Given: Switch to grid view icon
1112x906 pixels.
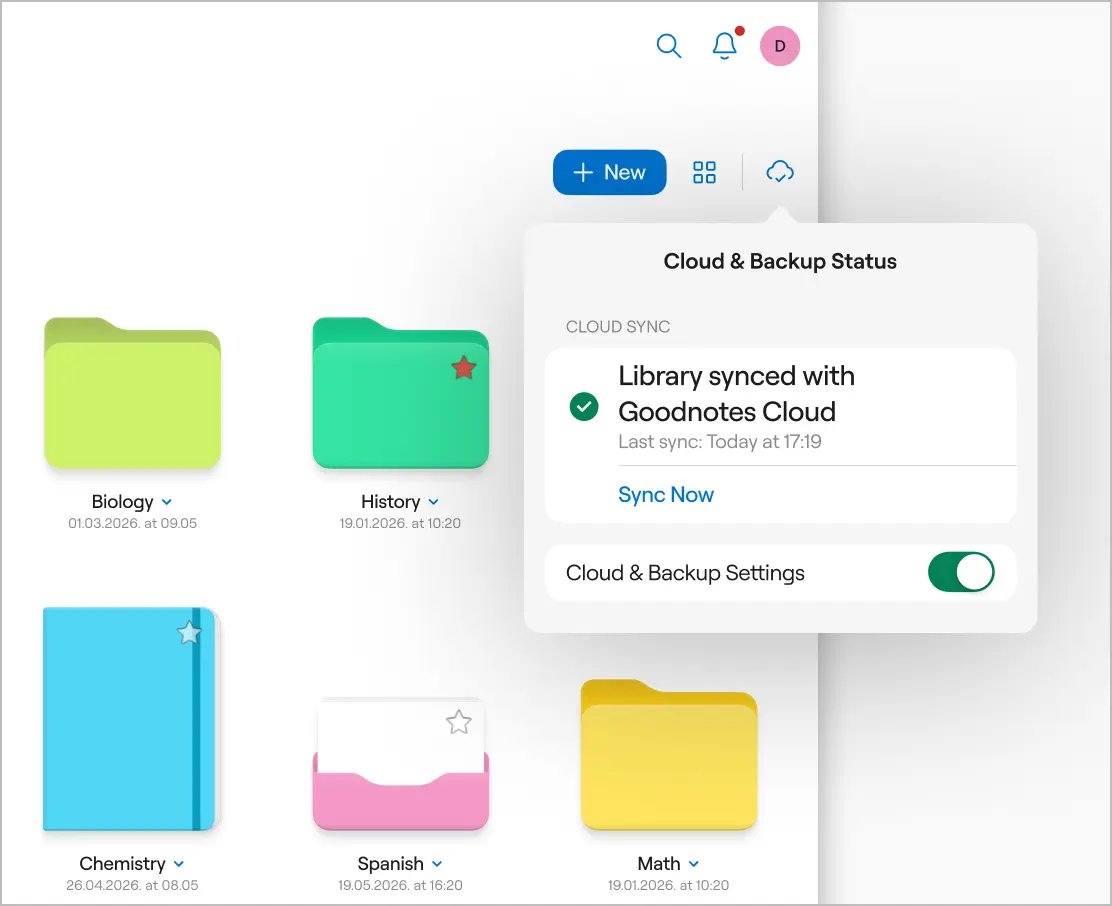Looking at the screenshot, I should click(704, 172).
